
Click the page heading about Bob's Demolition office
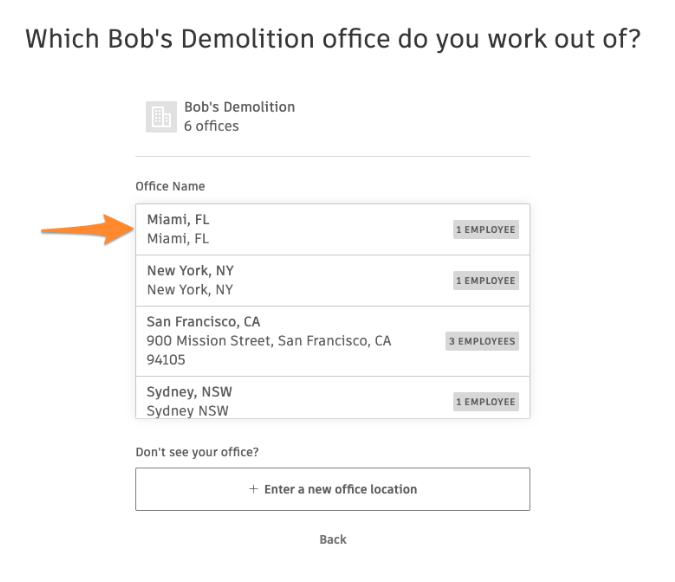(333, 39)
